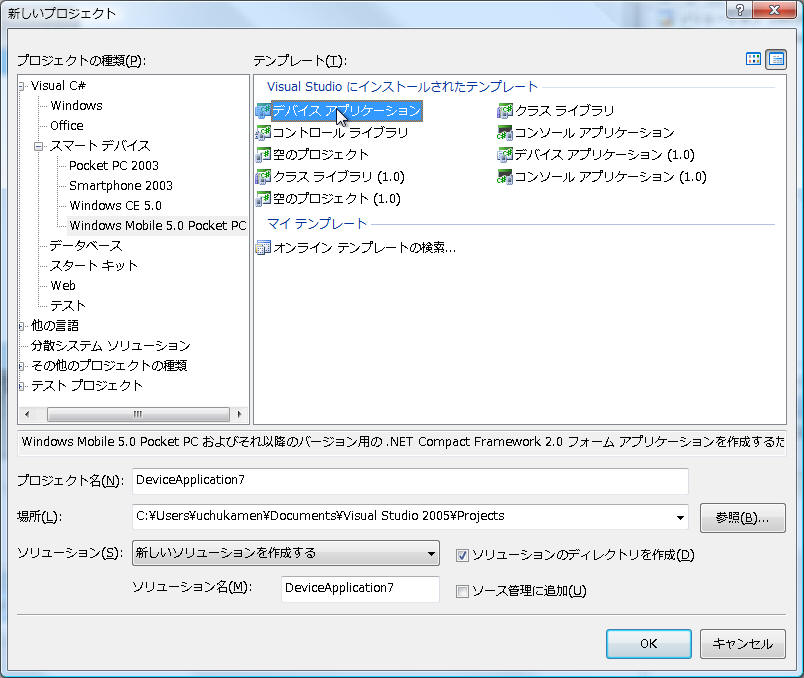Select the クラス ライブラリ template icon

[505, 111]
